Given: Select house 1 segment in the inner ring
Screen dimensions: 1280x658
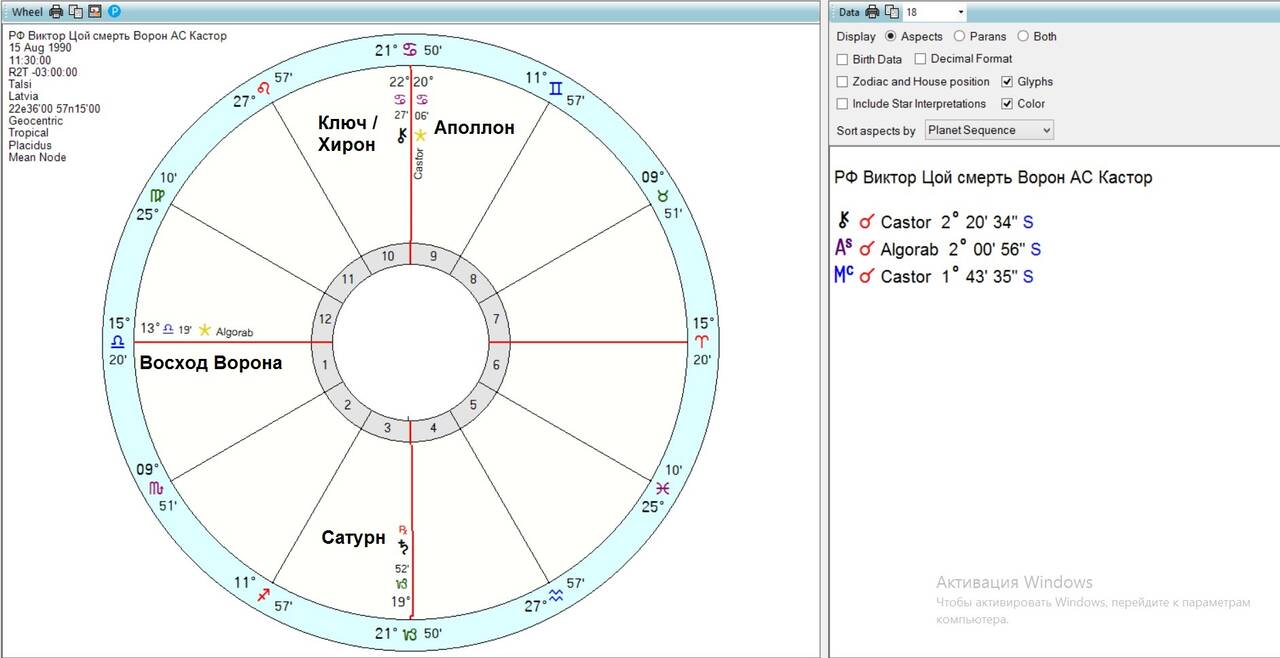Looking at the screenshot, I should 324,365.
